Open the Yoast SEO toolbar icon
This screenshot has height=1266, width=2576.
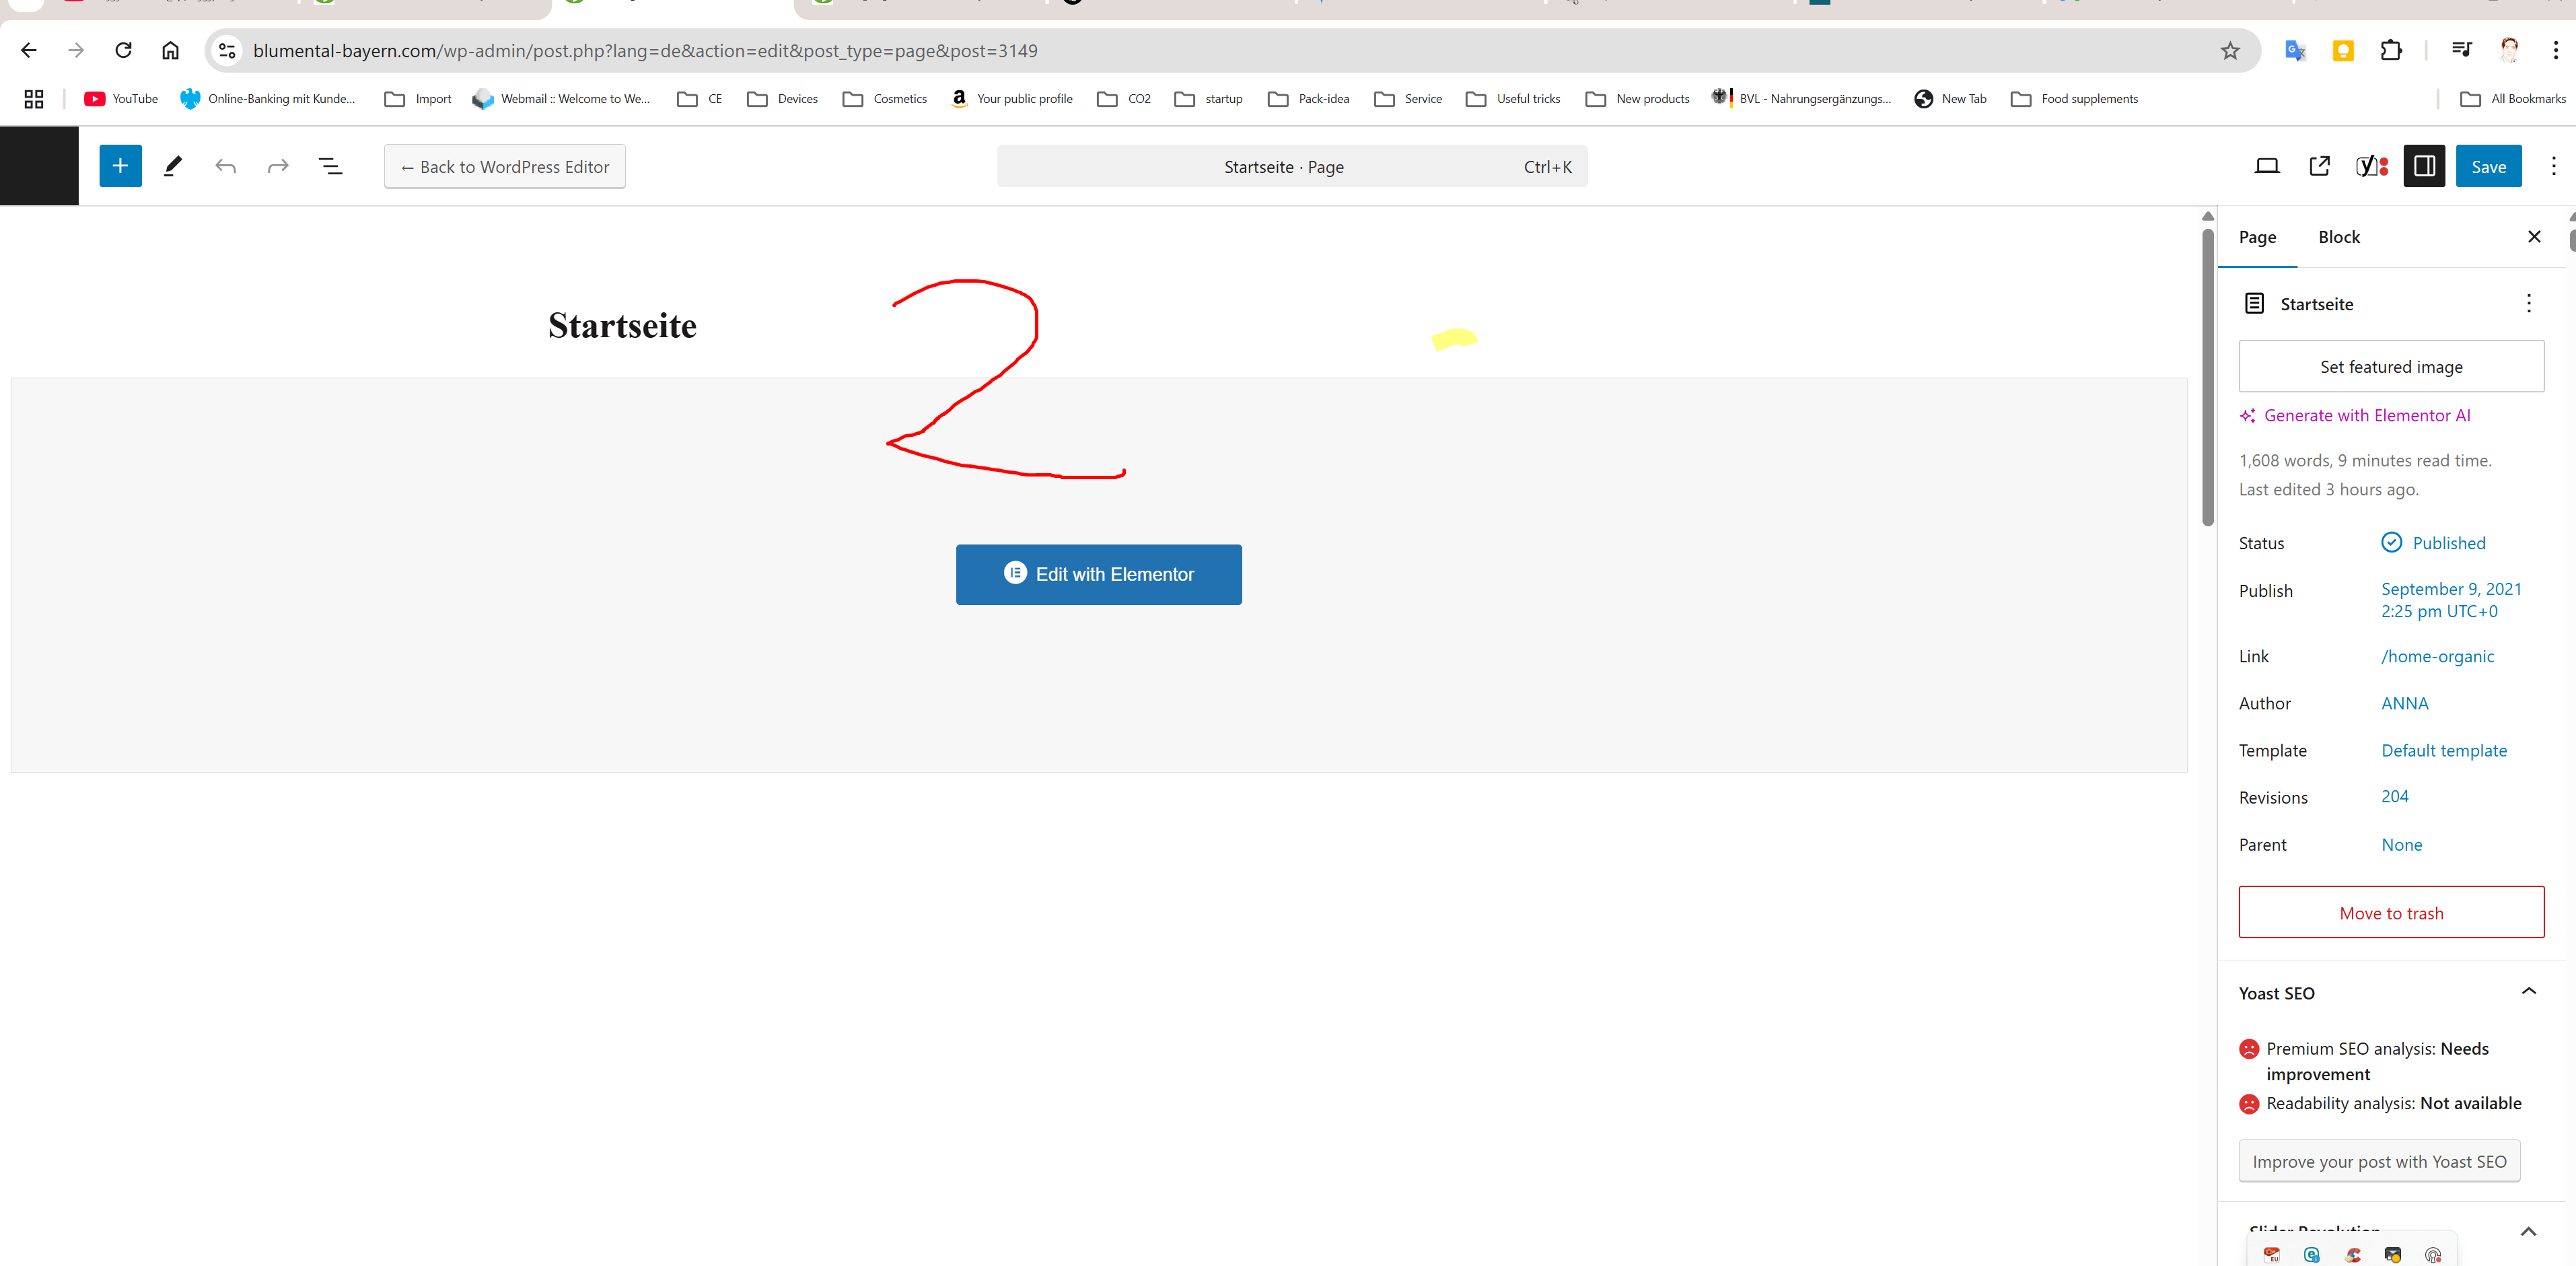coord(2371,166)
